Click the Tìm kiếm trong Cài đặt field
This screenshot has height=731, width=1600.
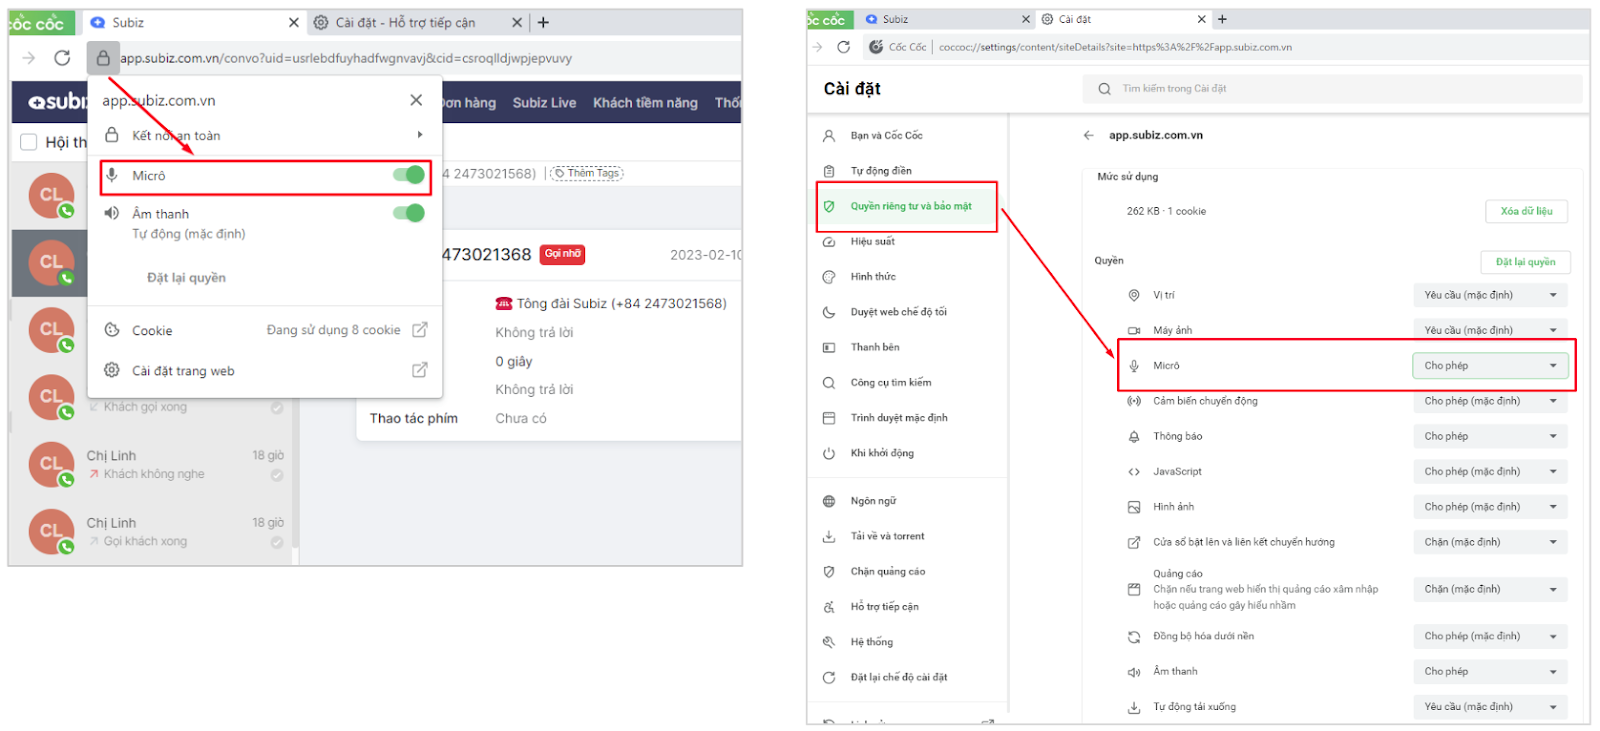click(x=1340, y=89)
